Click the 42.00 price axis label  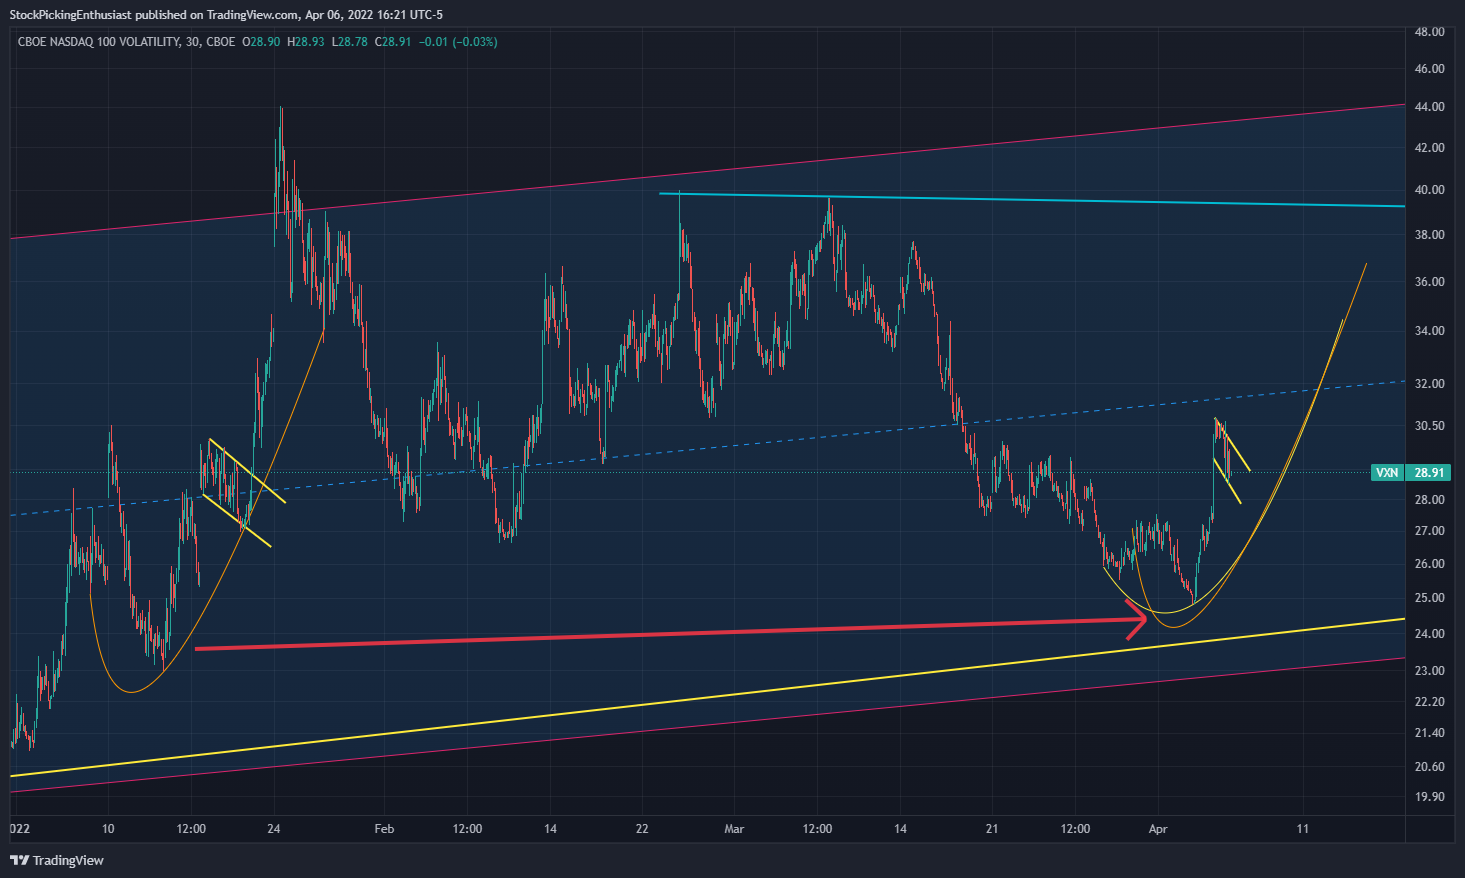click(1430, 148)
